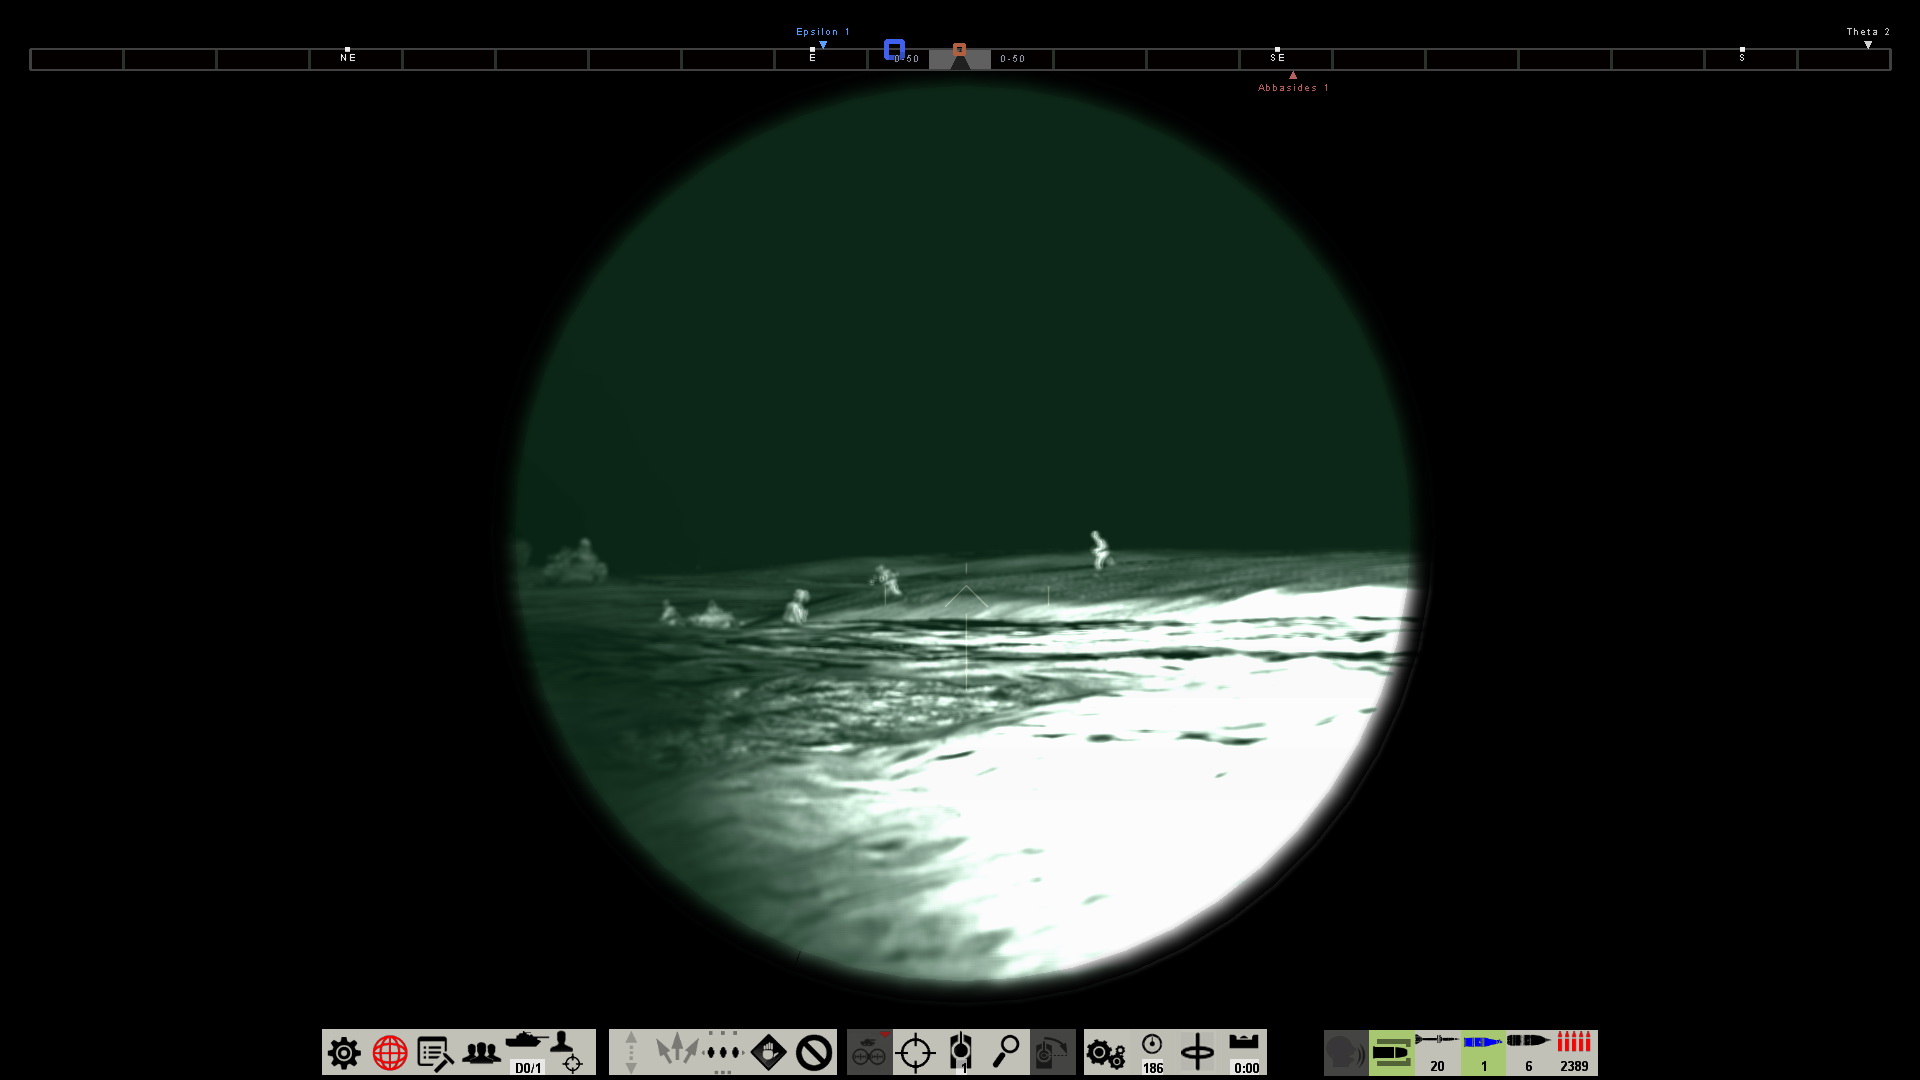Click the Abbasides 1 red compass marker
Screen dimensions: 1920x1080
click(1293, 76)
